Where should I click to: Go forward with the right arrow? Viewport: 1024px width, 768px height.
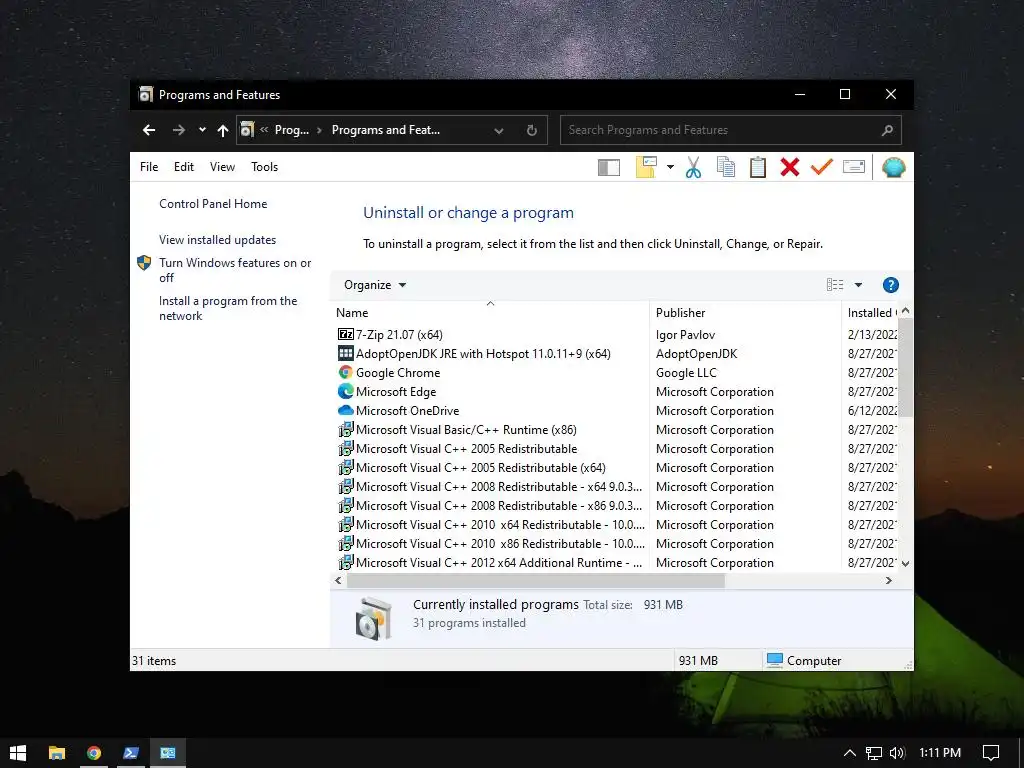(x=178, y=130)
